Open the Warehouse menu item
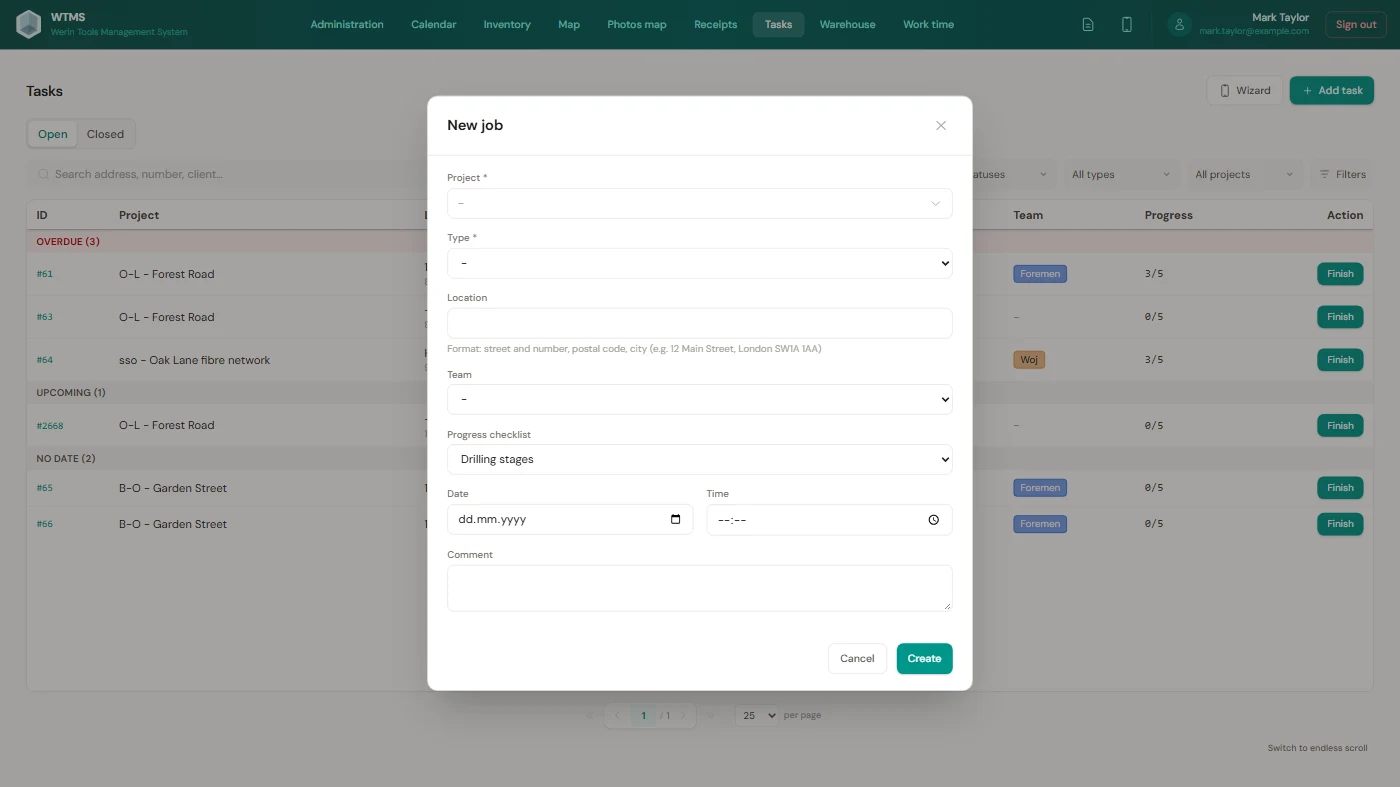 coord(847,24)
